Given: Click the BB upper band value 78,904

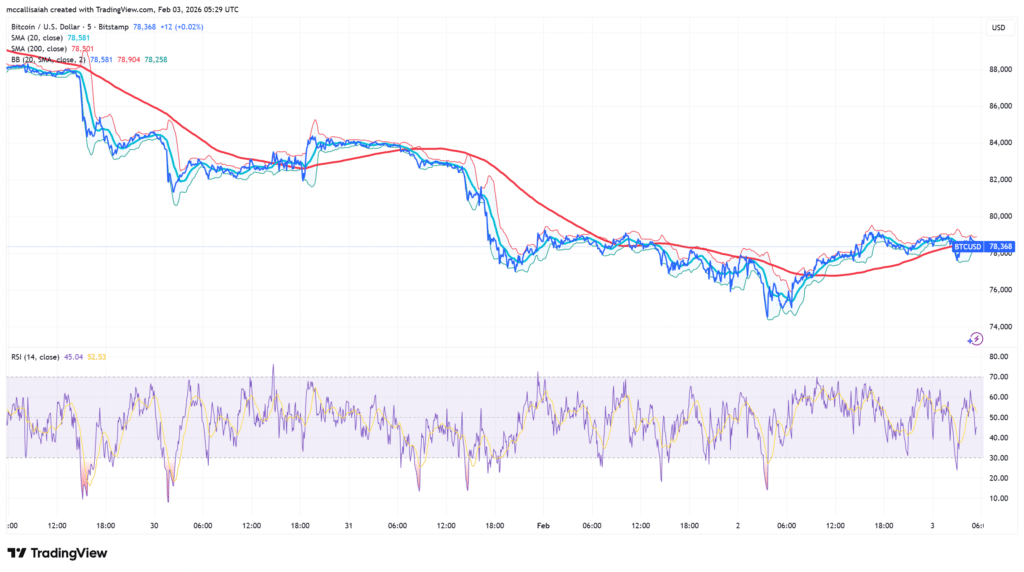Looking at the screenshot, I should pyautogui.click(x=129, y=60).
